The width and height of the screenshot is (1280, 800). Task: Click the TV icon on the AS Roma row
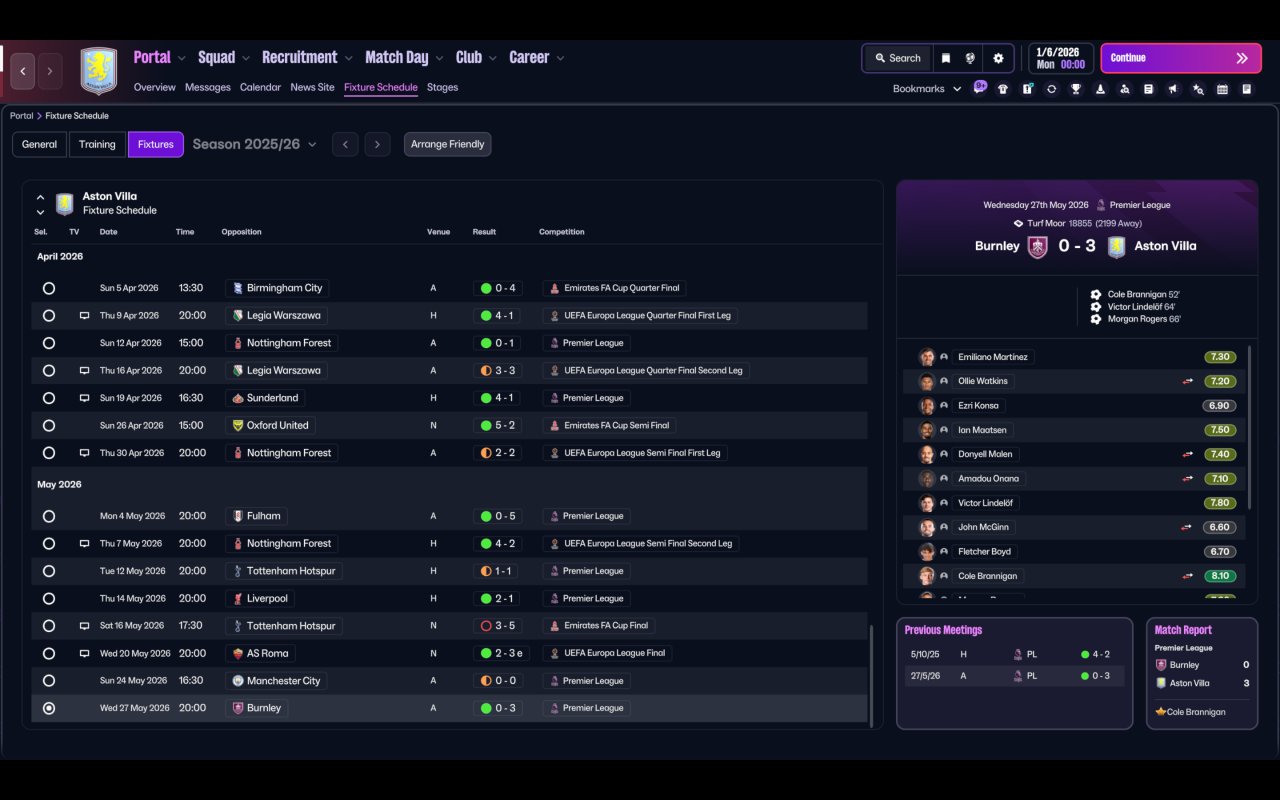pyautogui.click(x=84, y=654)
